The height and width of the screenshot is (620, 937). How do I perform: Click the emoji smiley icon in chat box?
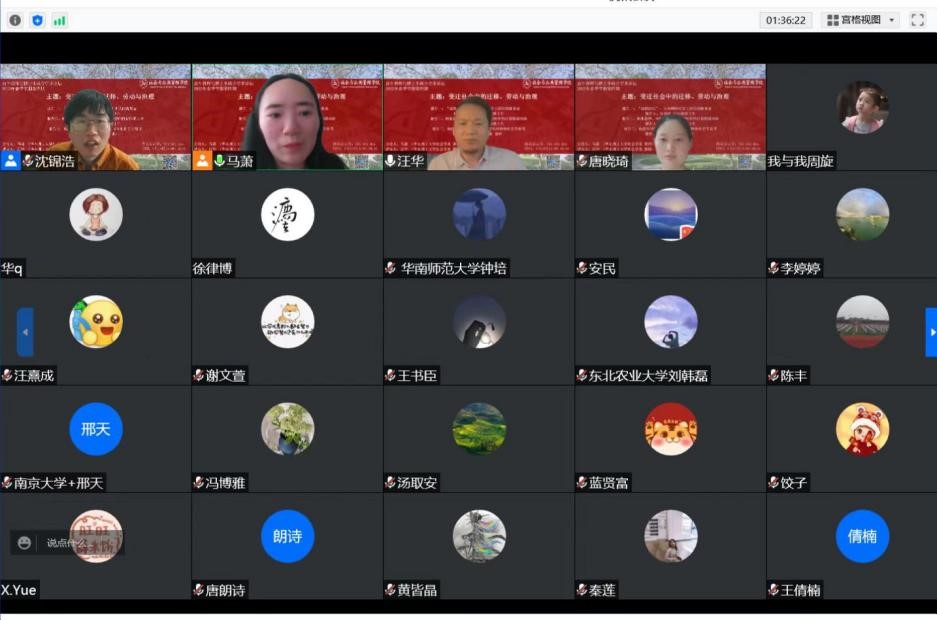tap(25, 543)
